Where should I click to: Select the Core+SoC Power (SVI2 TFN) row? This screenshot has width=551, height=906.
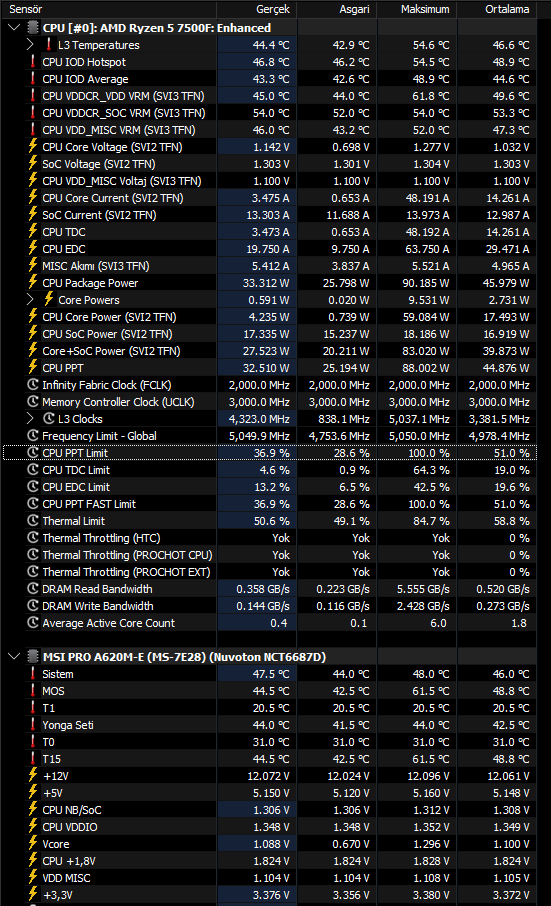click(x=269, y=351)
